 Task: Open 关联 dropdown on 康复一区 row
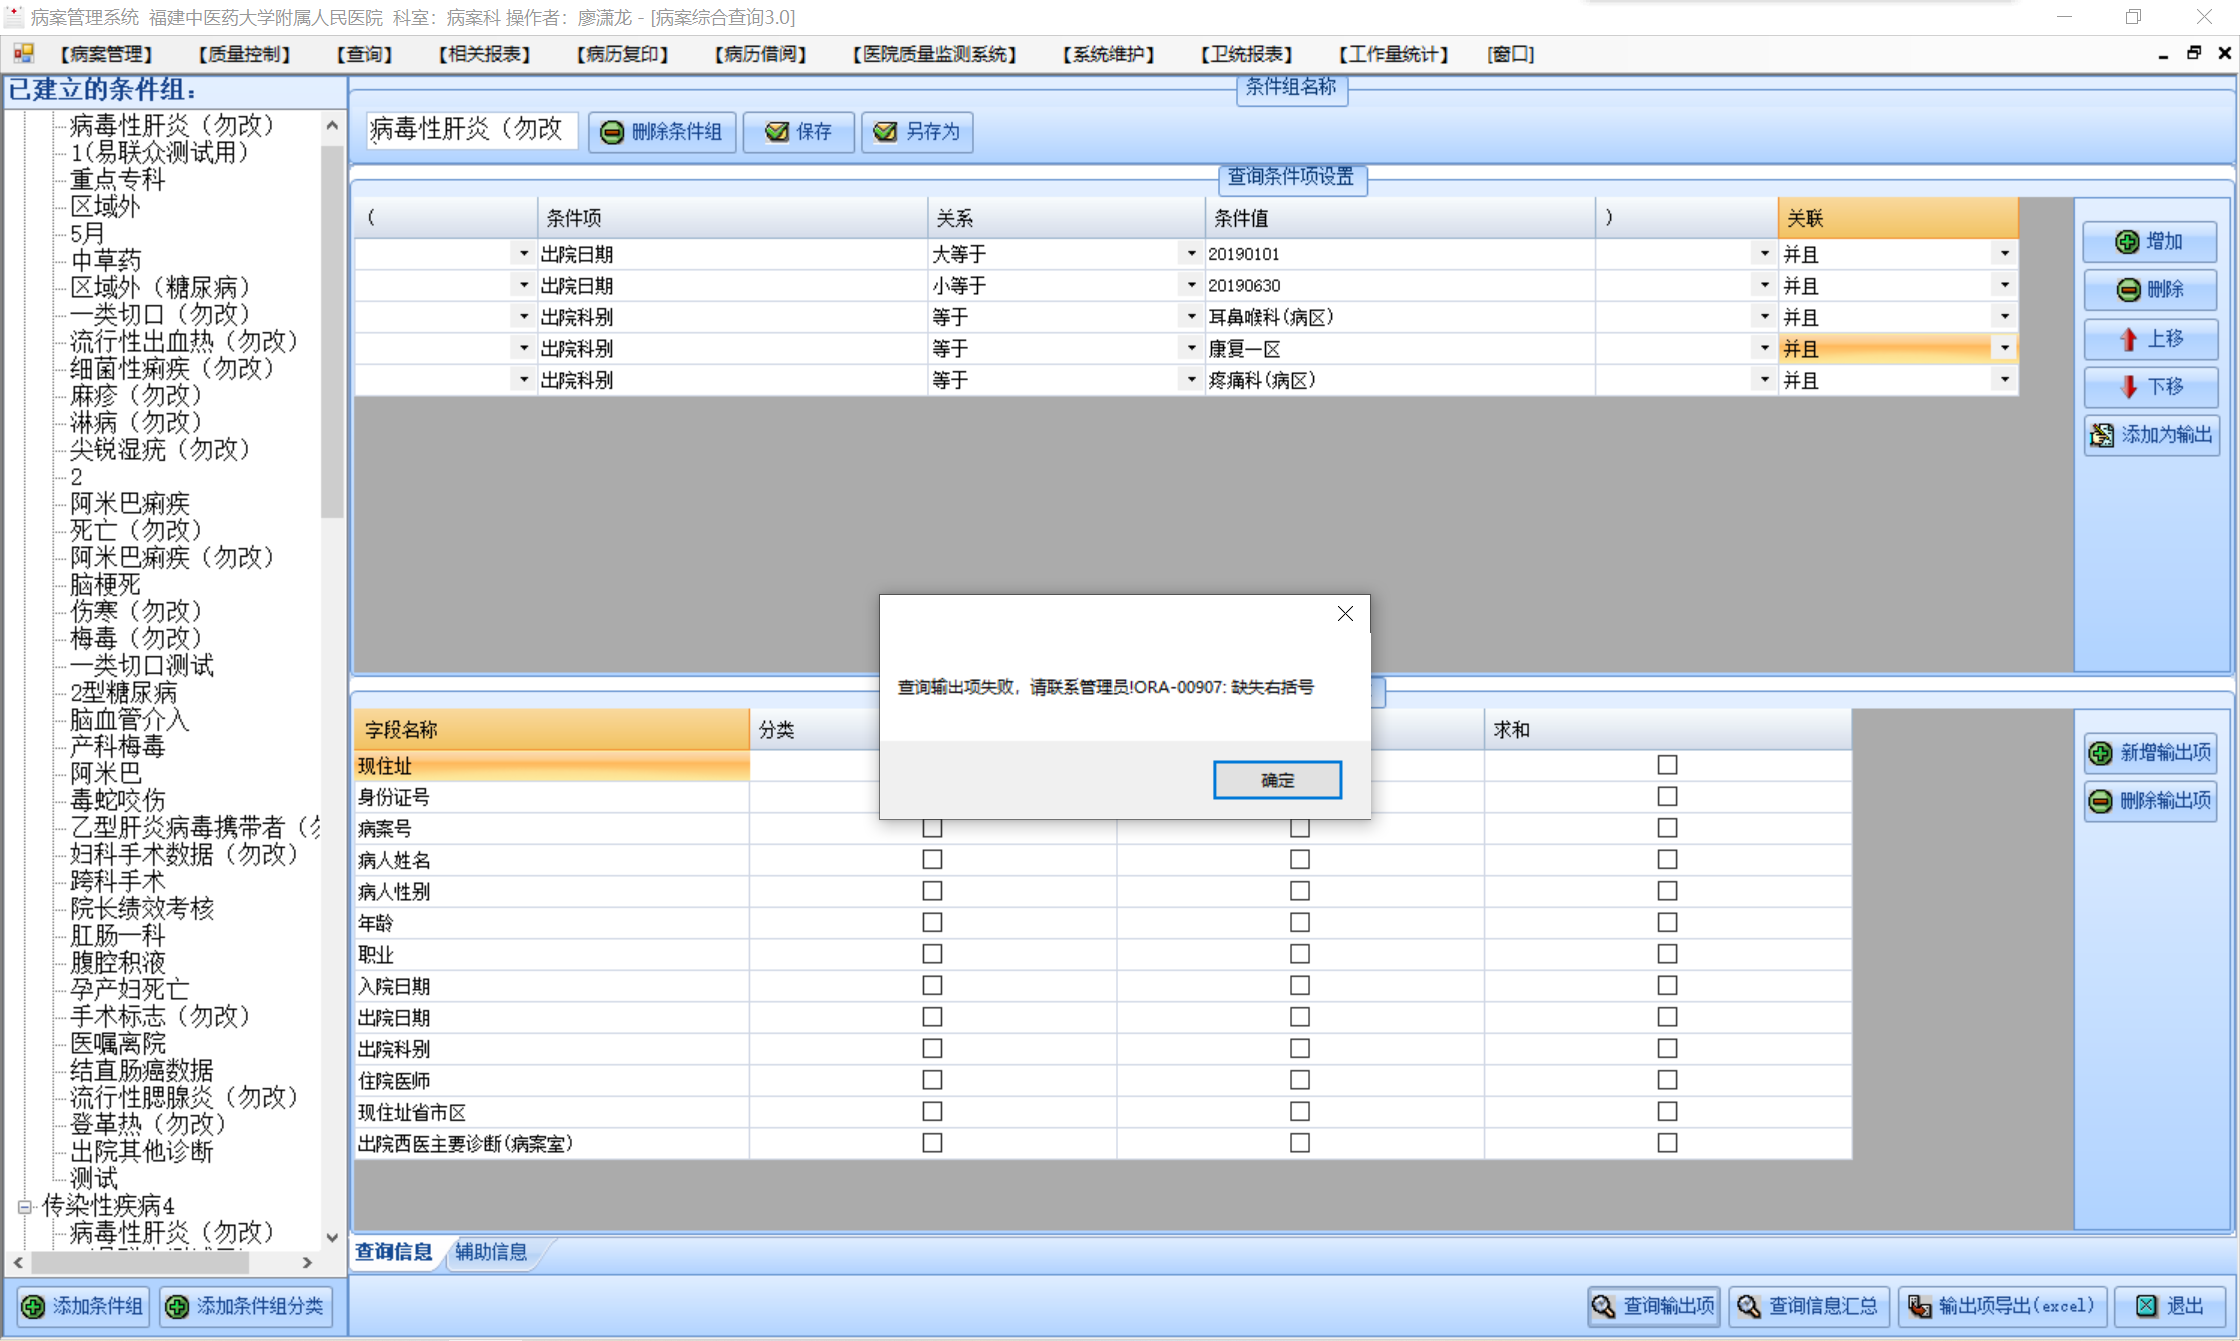click(x=2004, y=348)
